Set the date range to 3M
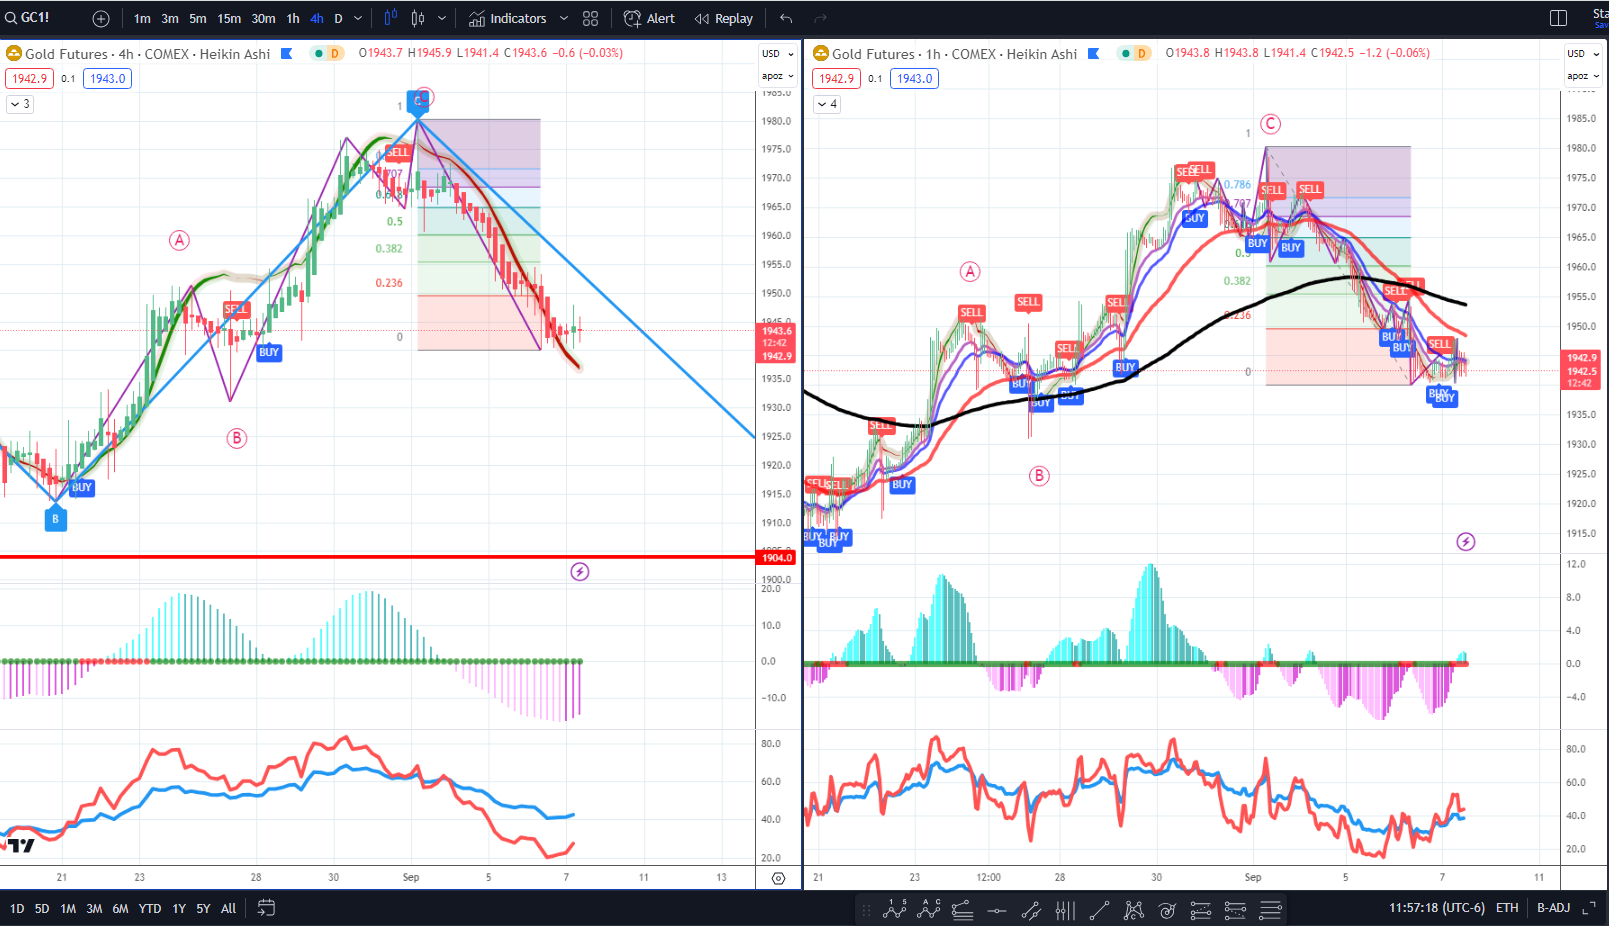Viewport: 1609px width, 926px height. [x=94, y=908]
